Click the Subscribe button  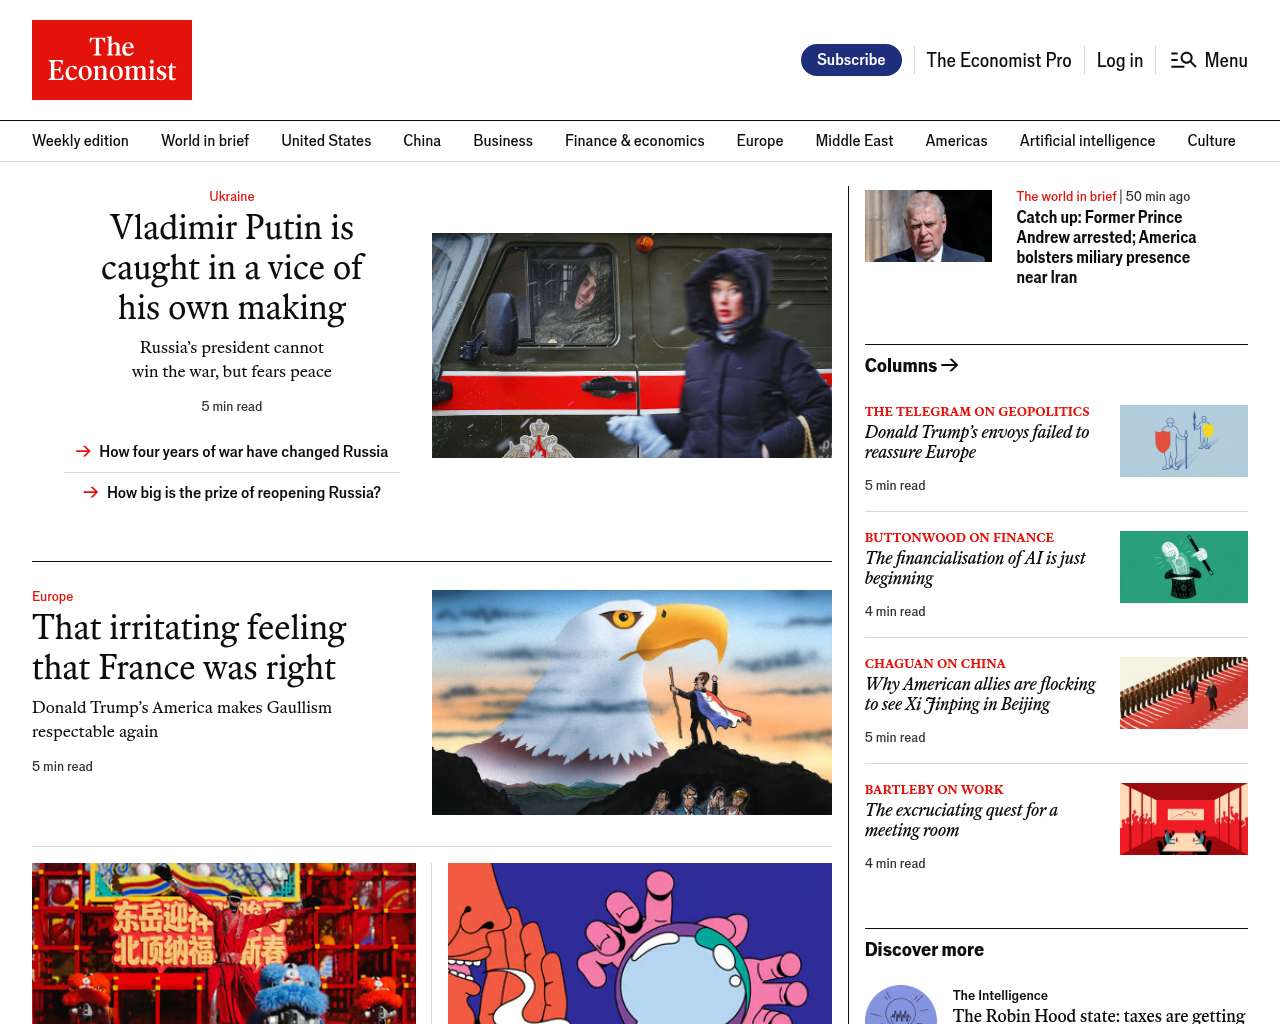pyautogui.click(x=851, y=60)
